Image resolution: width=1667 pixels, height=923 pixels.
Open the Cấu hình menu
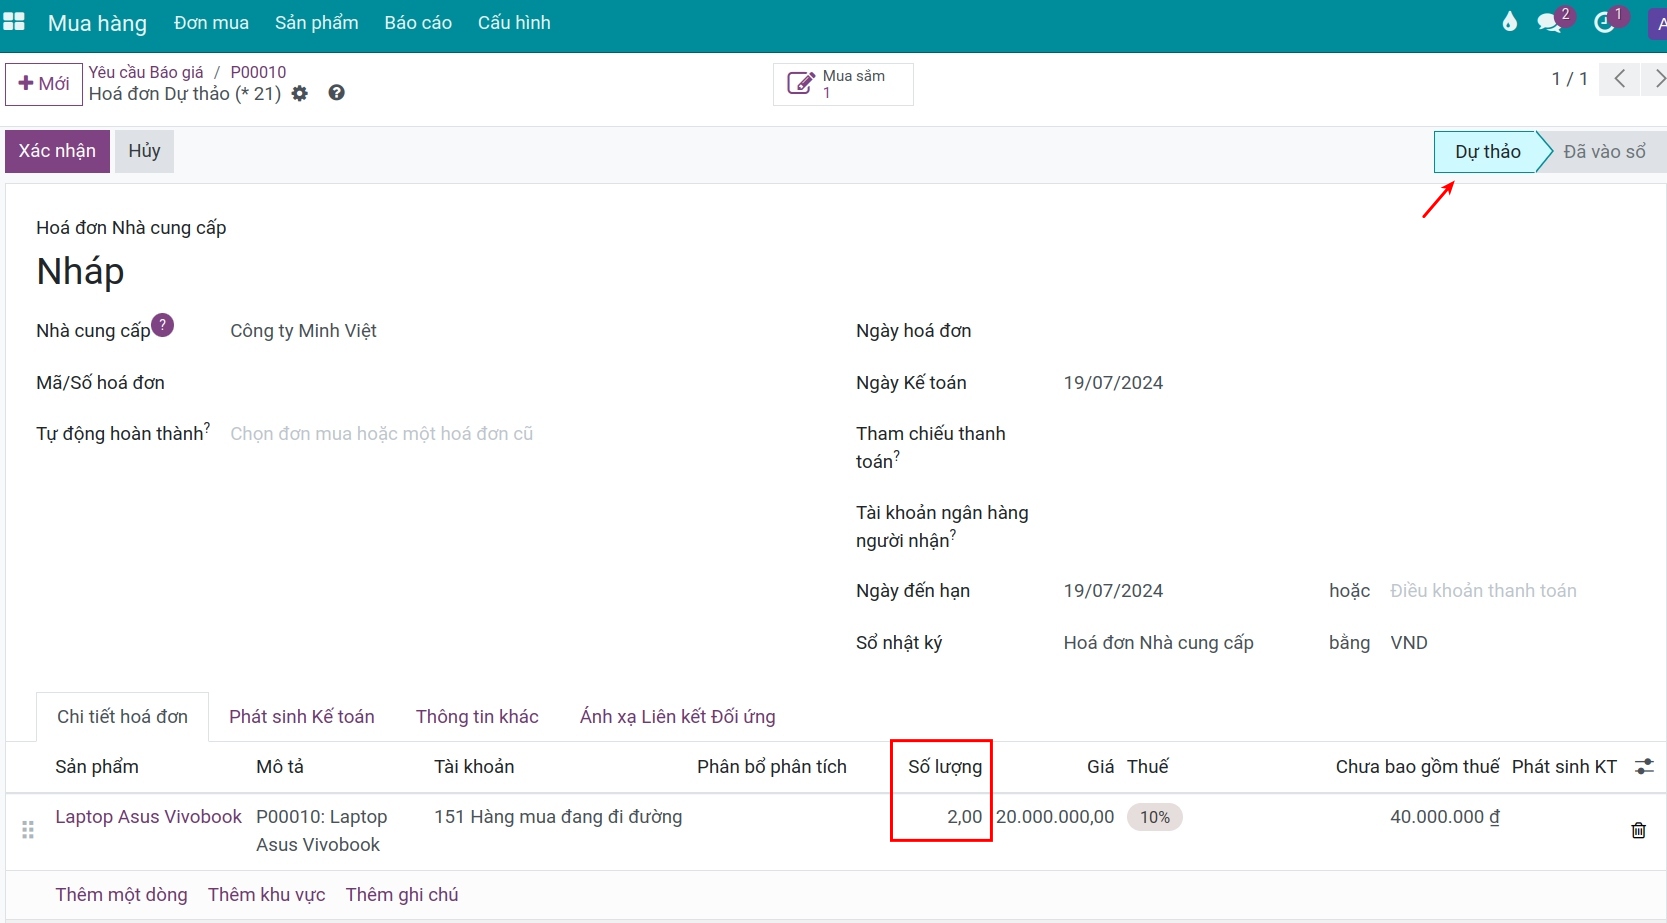coord(514,23)
